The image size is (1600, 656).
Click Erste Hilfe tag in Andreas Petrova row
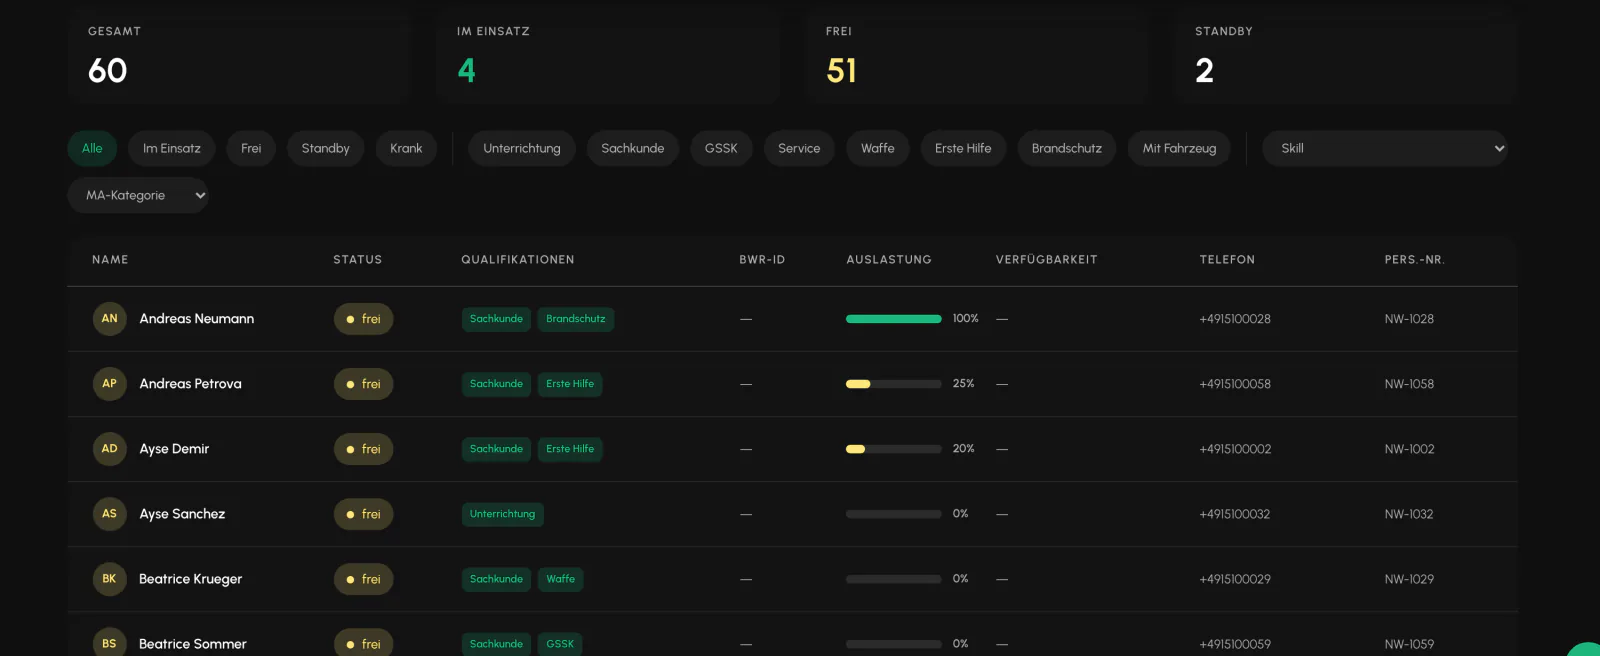coord(570,384)
